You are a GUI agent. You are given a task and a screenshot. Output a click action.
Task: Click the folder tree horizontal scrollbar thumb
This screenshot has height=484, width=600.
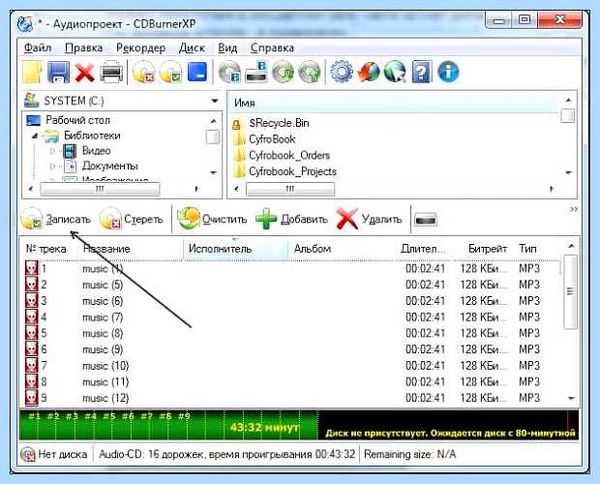click(100, 189)
